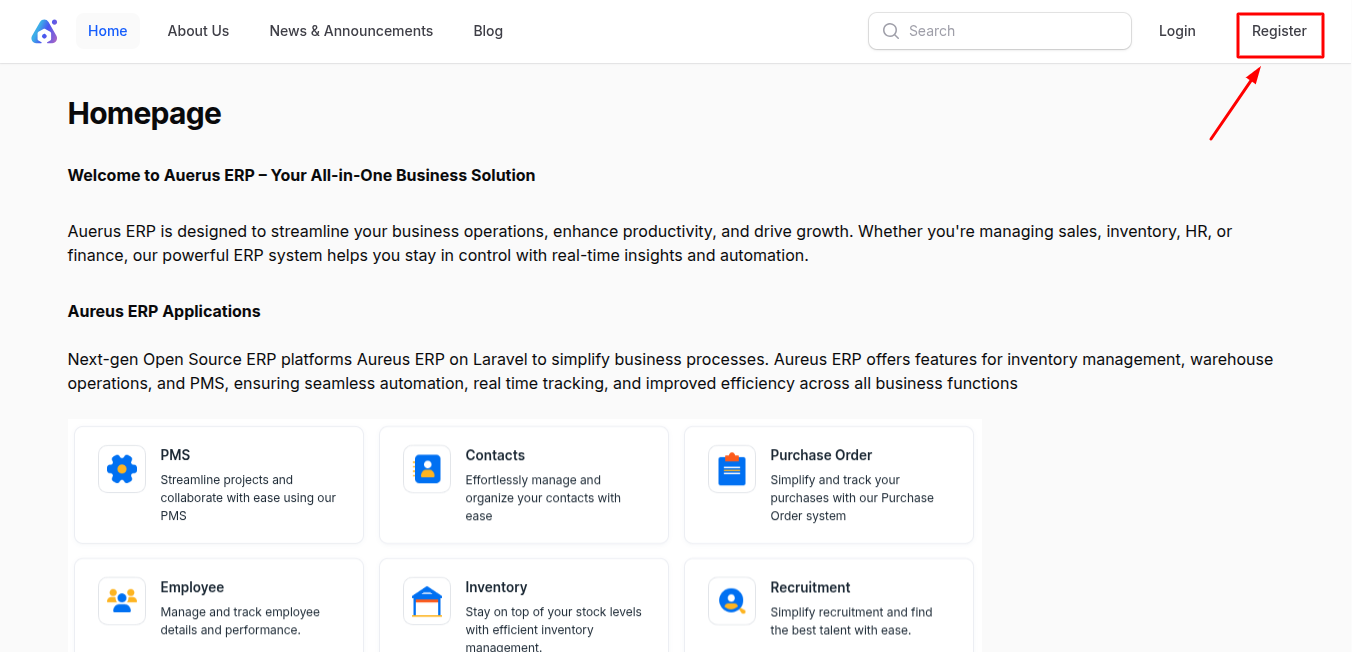Go to About Us page

pyautogui.click(x=198, y=31)
